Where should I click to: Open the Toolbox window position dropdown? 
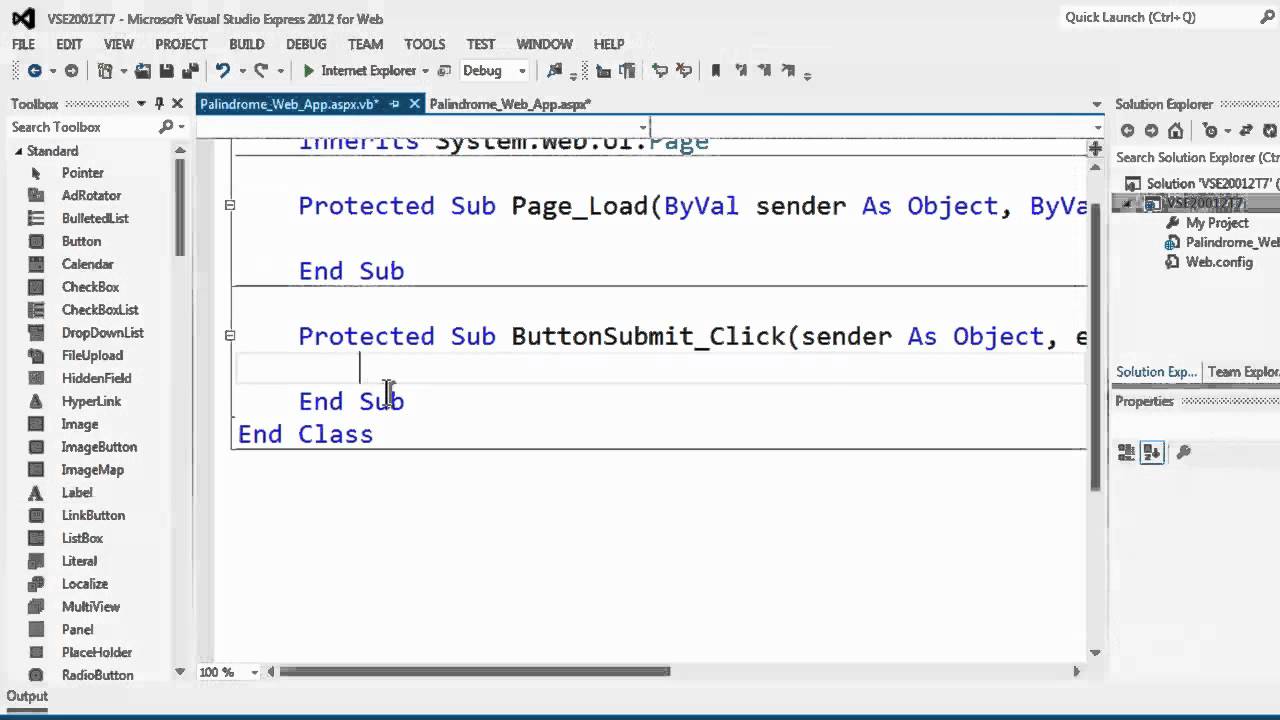141,103
